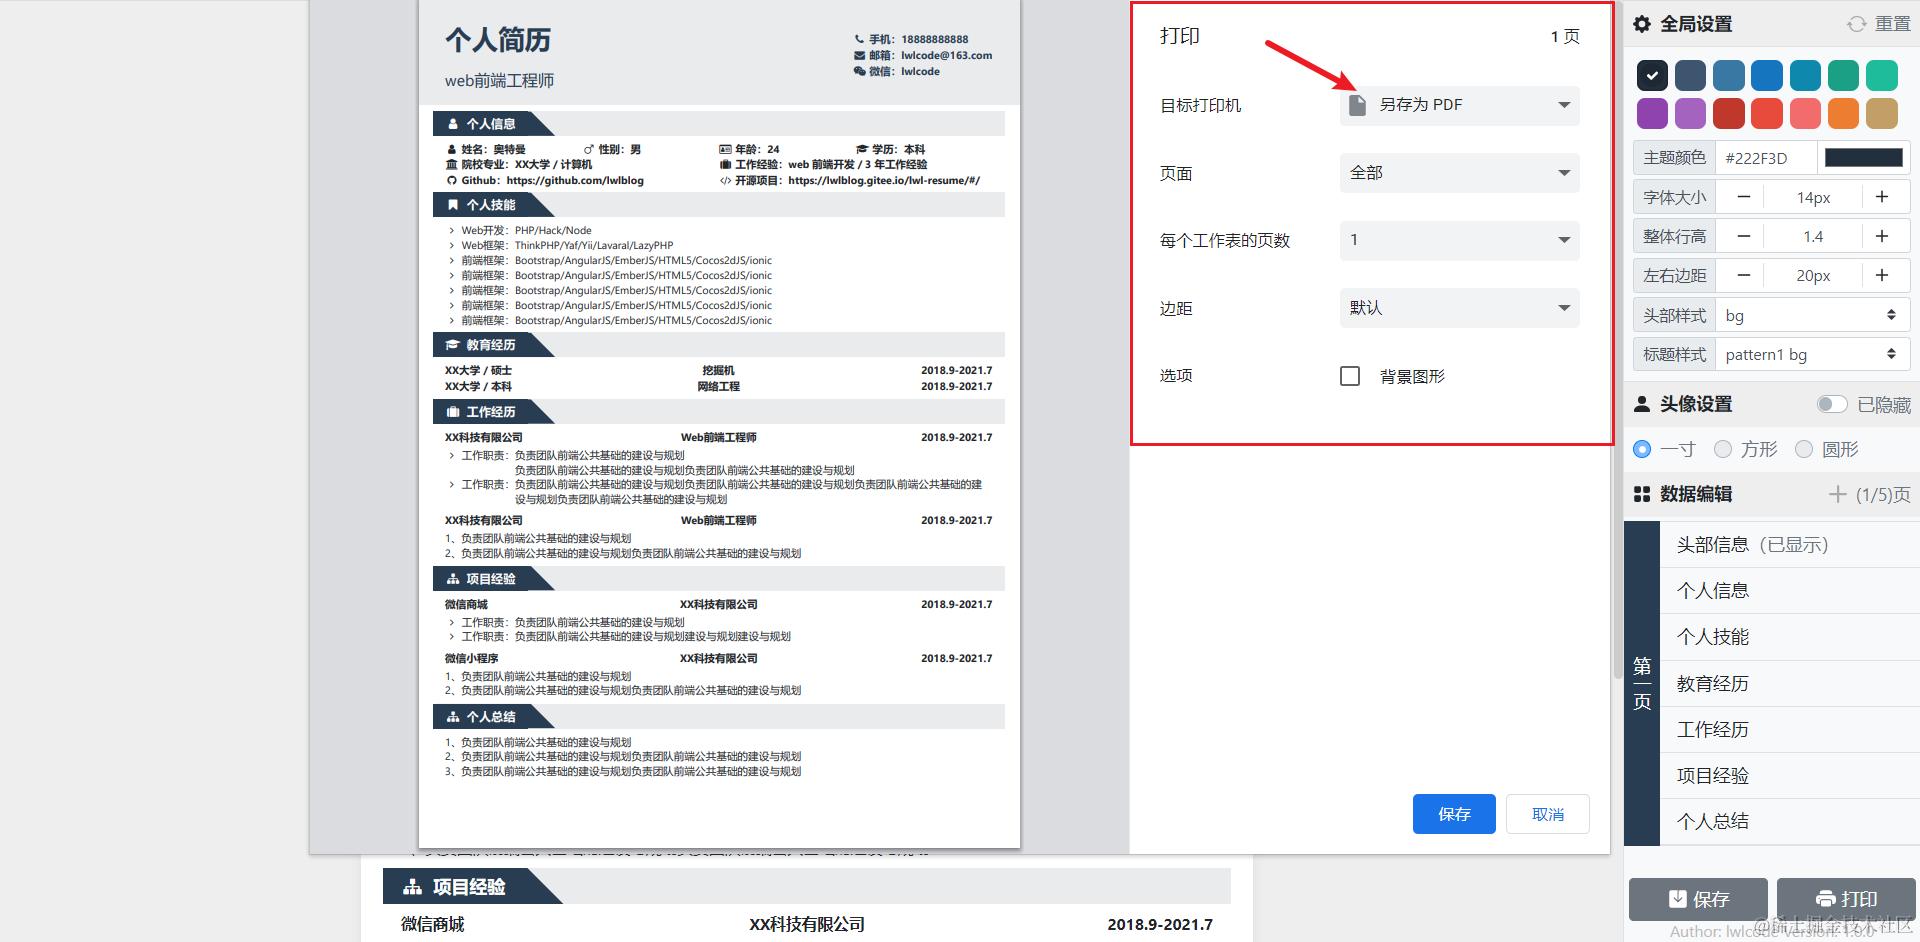Click the data edit grid icon
1920x942 pixels.
(x=1642, y=494)
